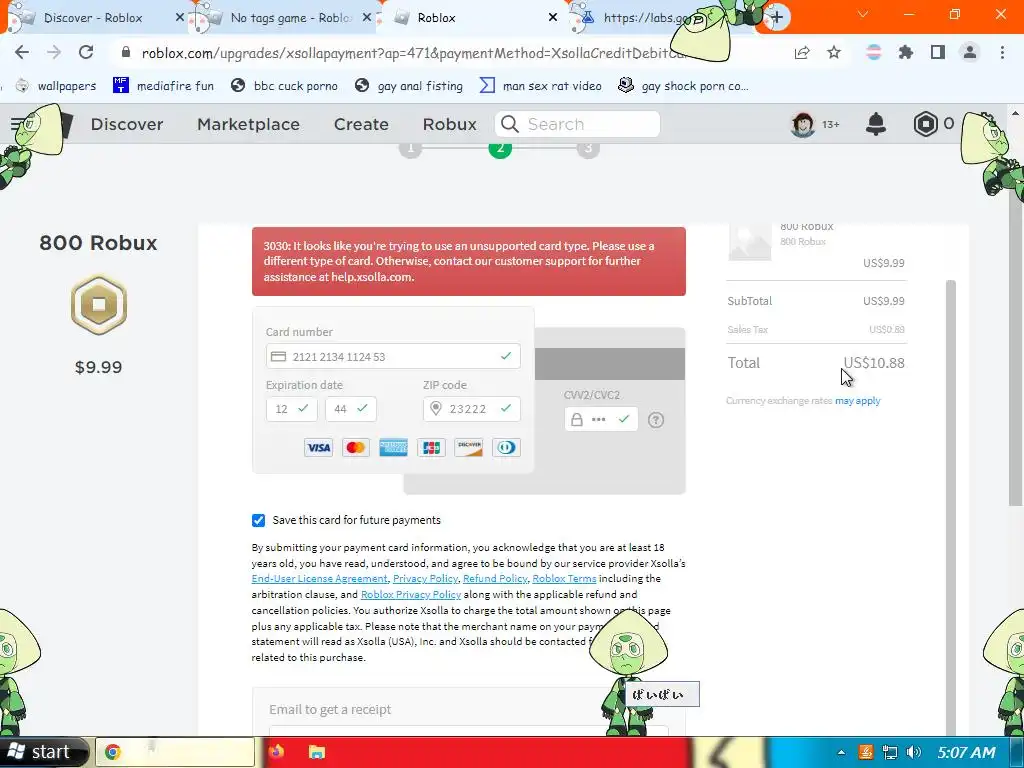This screenshot has width=1024, height=768.
Task: Open File Explorer folder in taskbar
Action: (317, 752)
